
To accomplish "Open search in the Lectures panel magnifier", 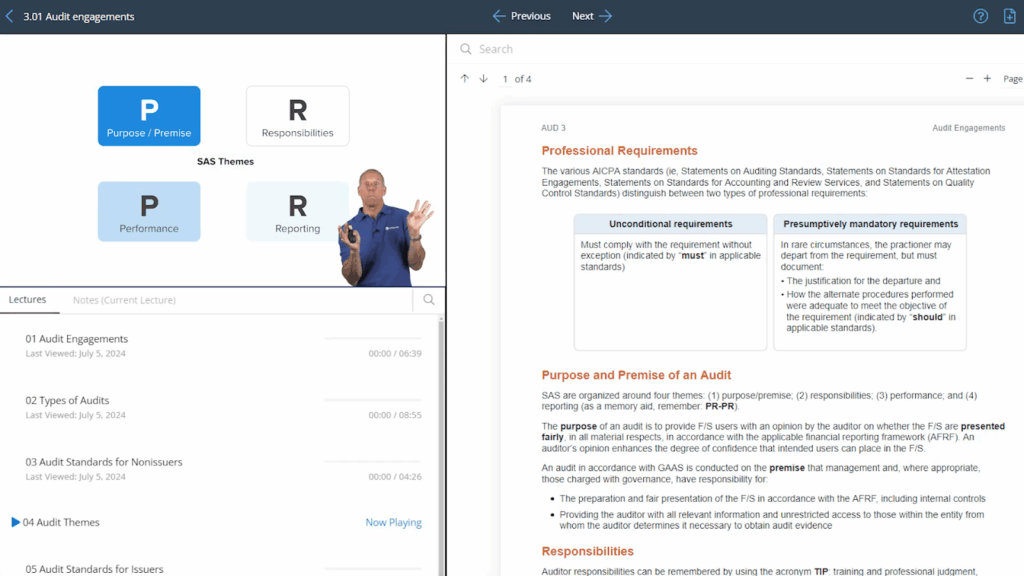I will click(429, 300).
